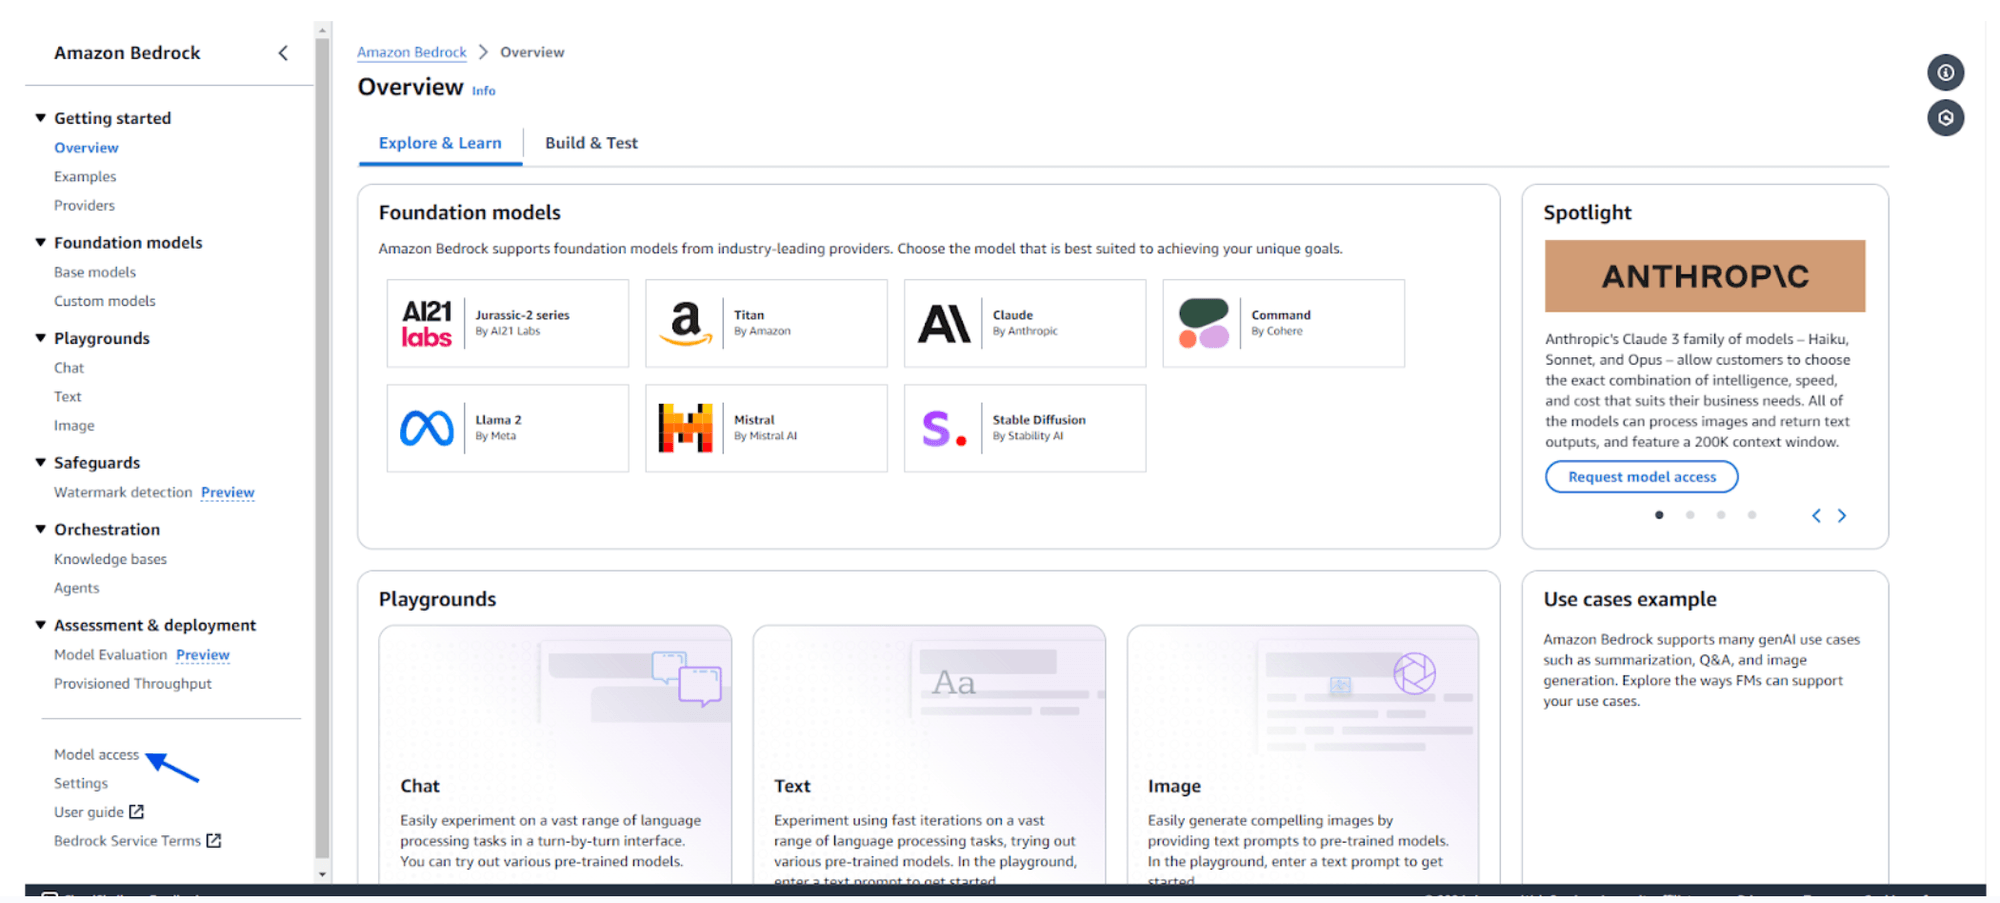Screen dimensions: 2000x903
Task: Open Model access in the sidebar
Action: pos(96,755)
